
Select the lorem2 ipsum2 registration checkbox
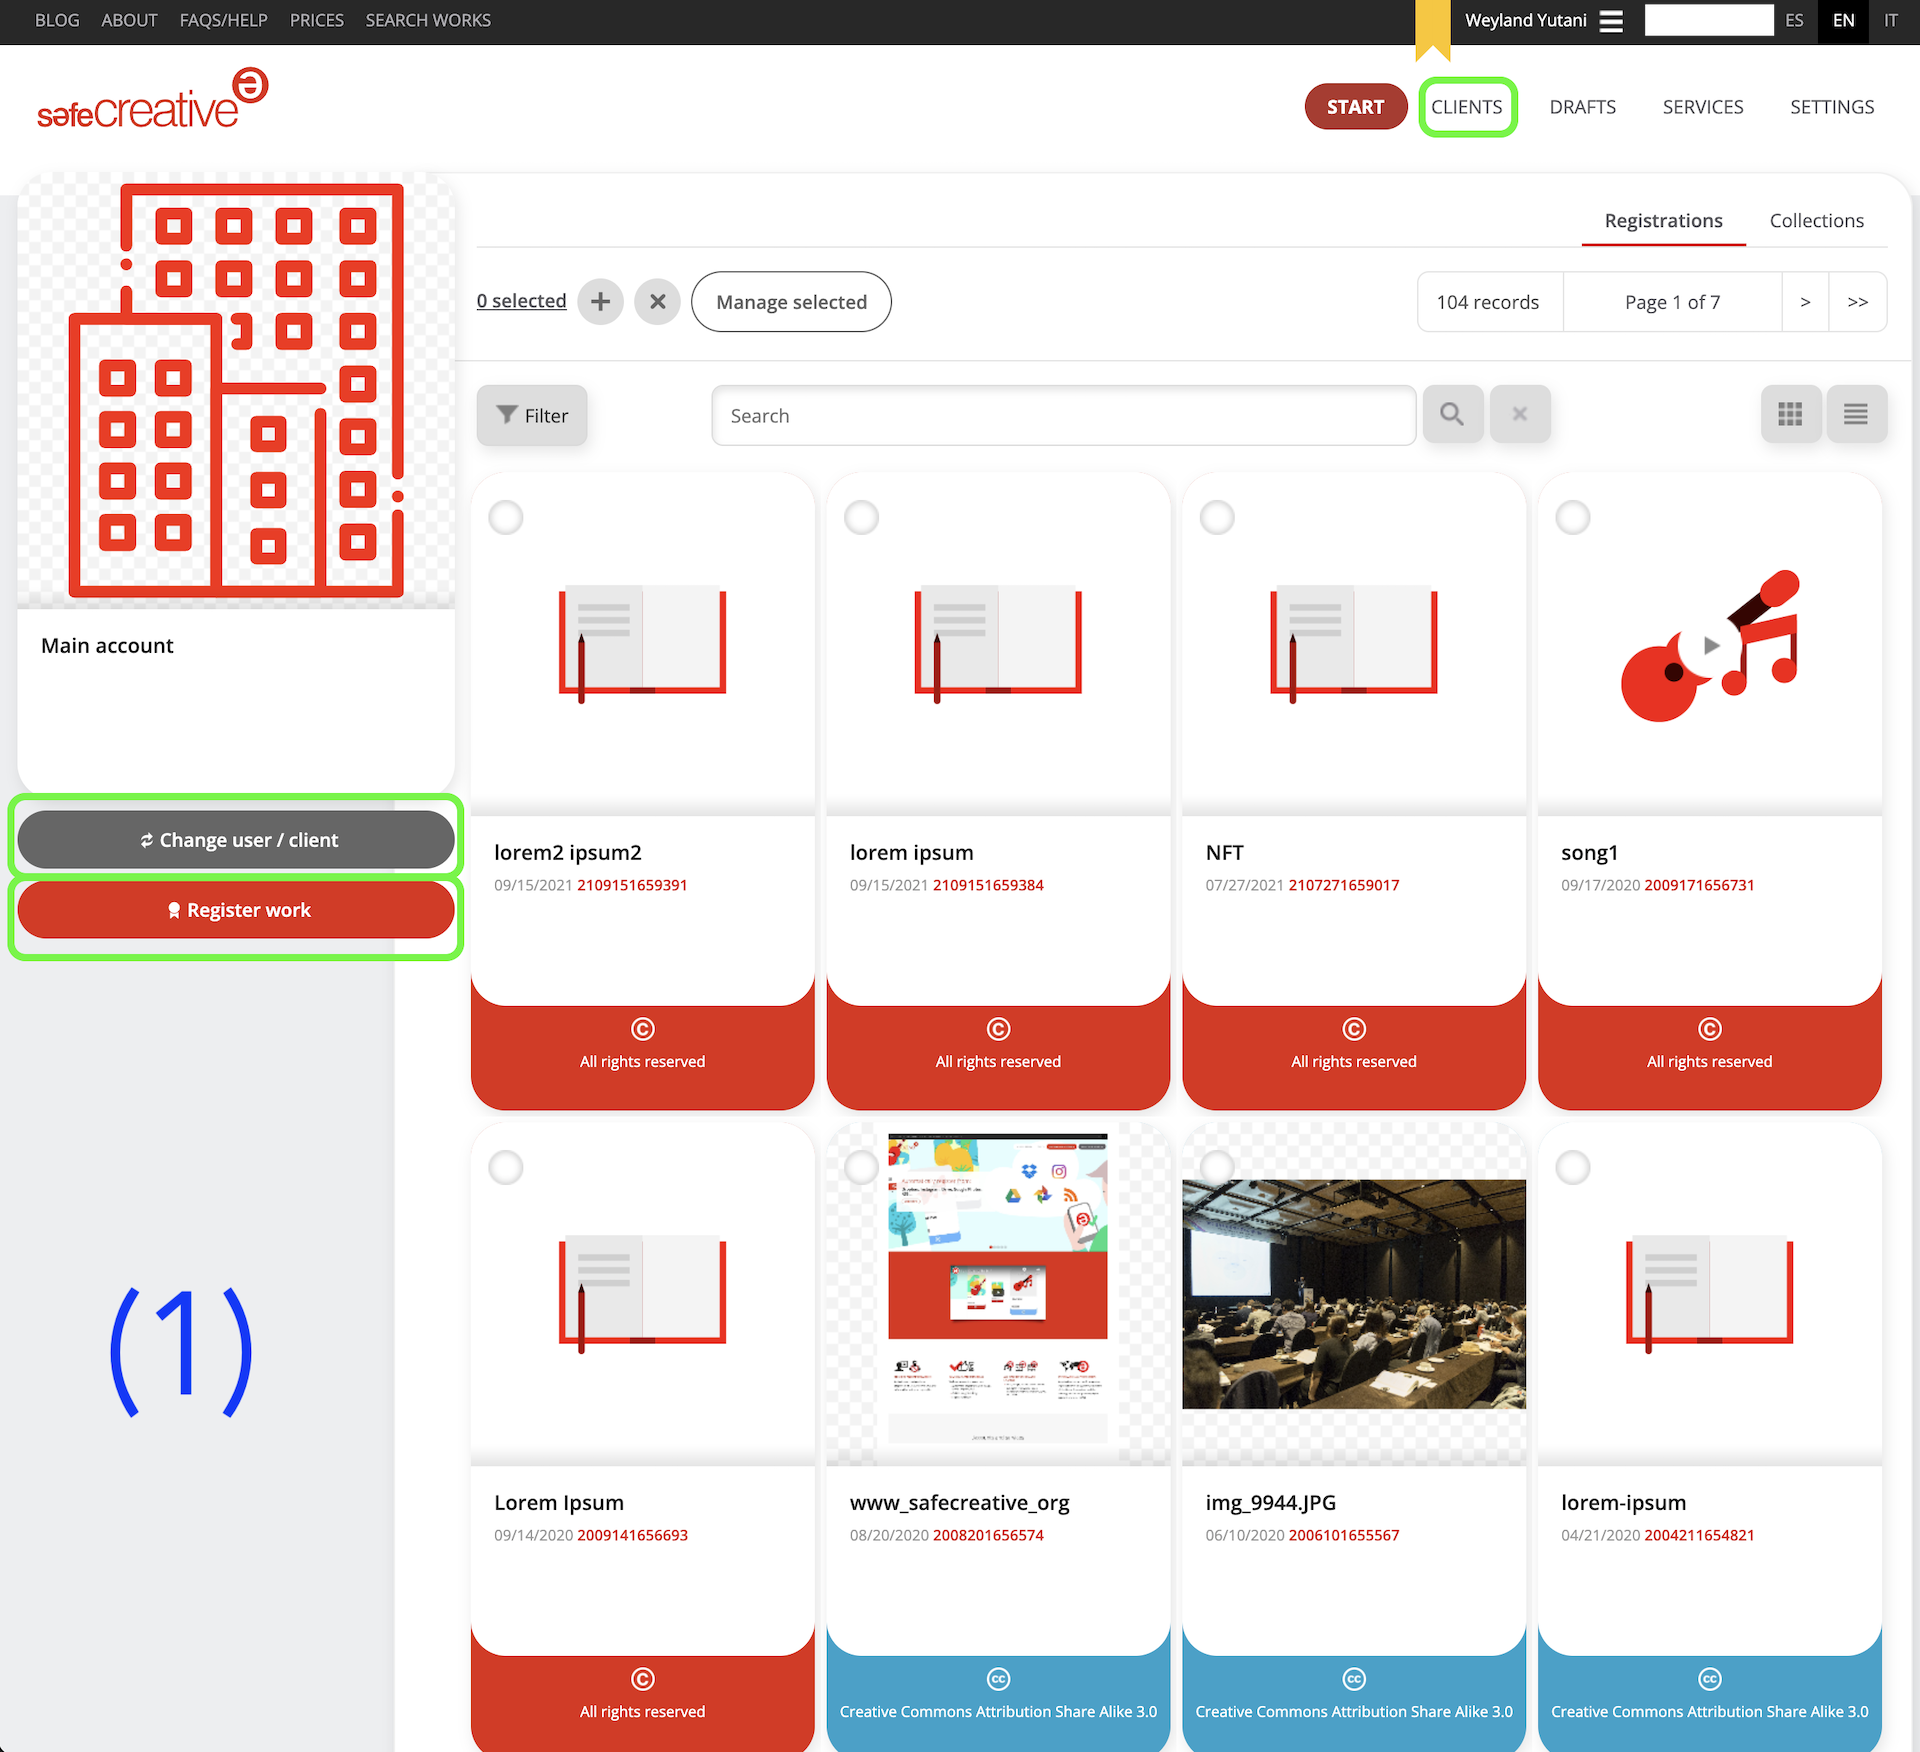click(x=506, y=518)
